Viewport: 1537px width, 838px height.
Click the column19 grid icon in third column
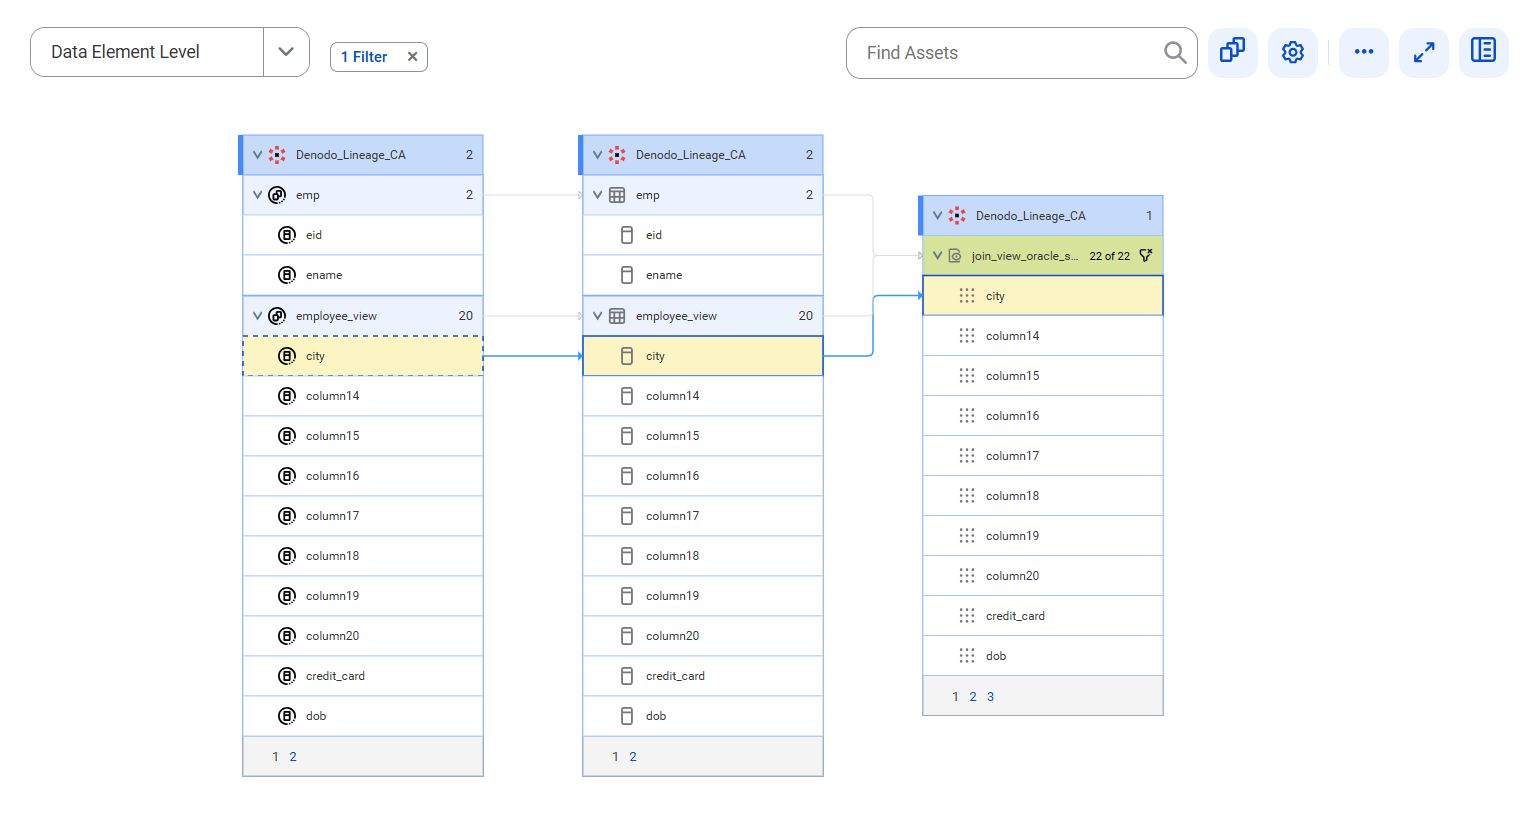(967, 536)
